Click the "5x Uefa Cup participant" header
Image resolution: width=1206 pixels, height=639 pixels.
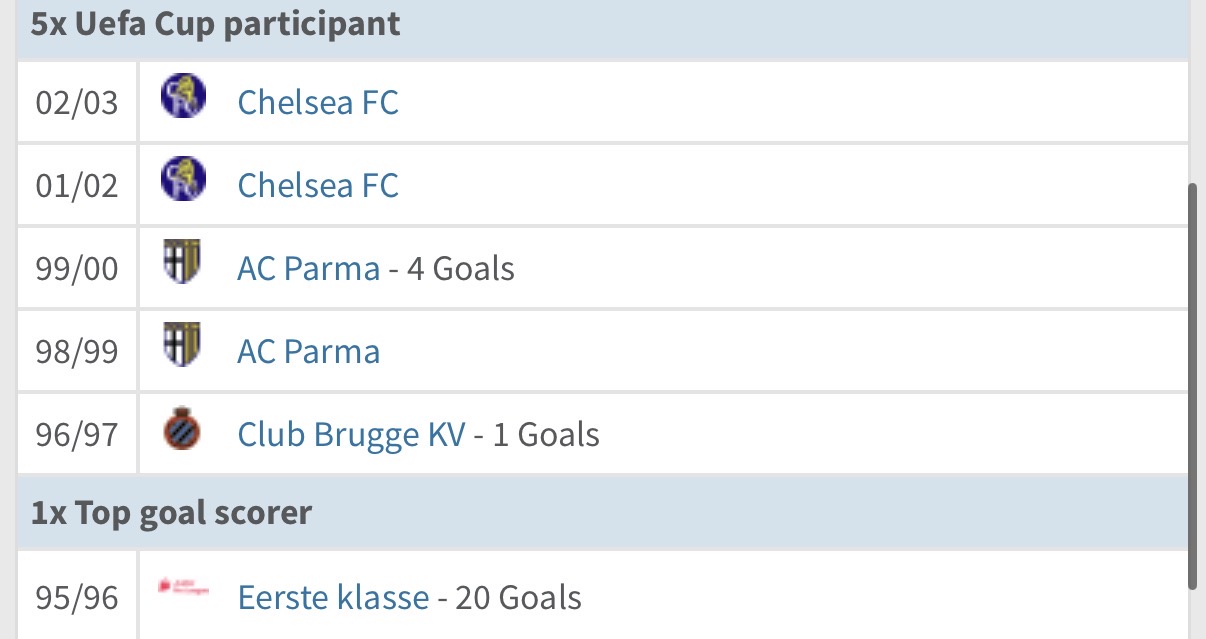215,24
